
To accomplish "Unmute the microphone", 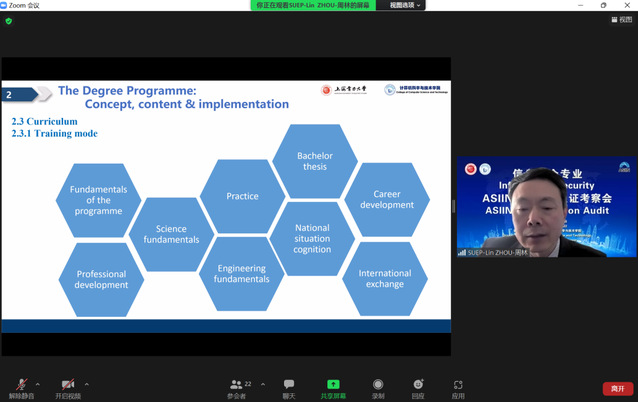I will pos(21,386).
